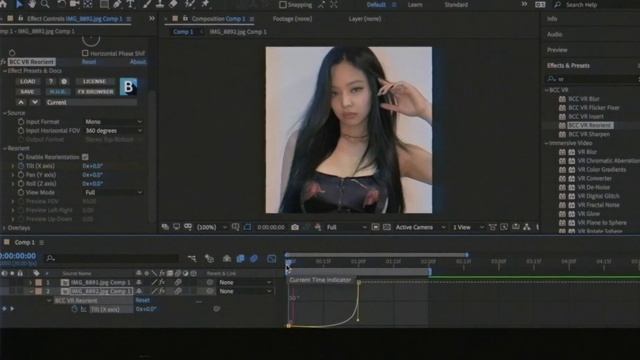Select the Type text tool

(131, 4)
